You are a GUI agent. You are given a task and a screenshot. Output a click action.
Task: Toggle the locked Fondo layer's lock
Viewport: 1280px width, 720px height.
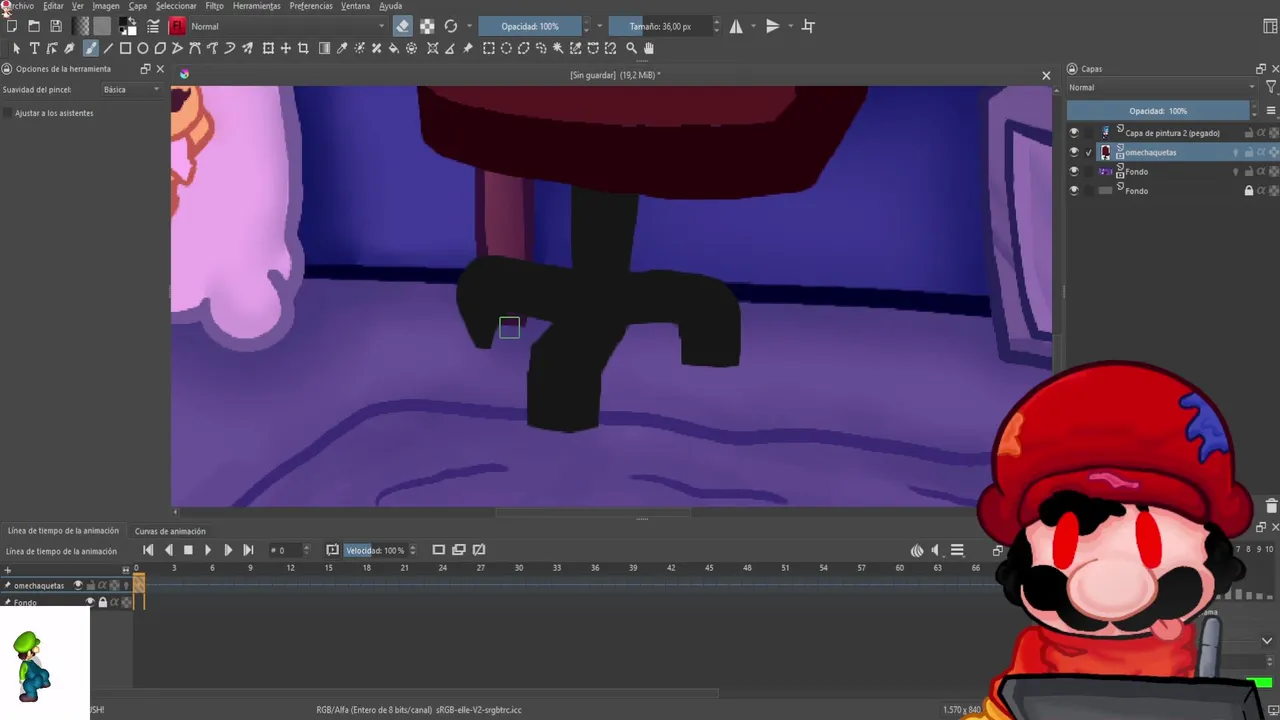point(1248,190)
